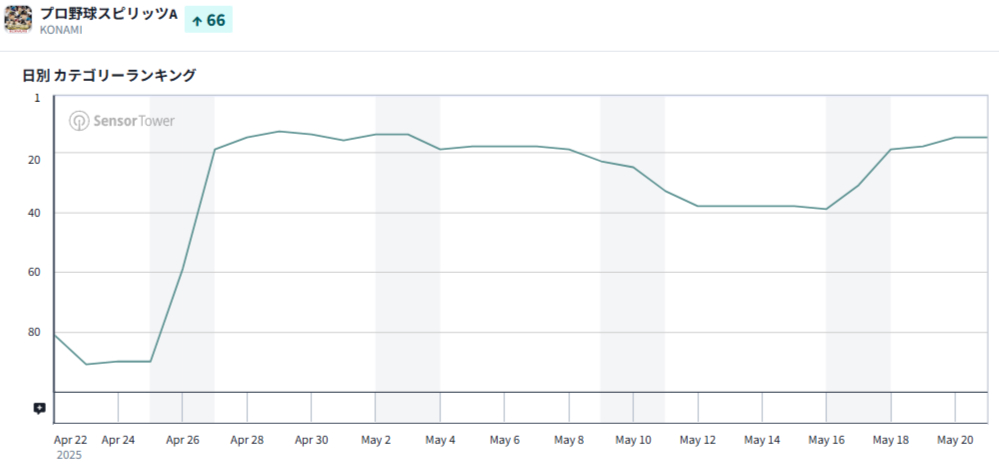
Task: Click the May 10 date label
Action: [x=633, y=440]
